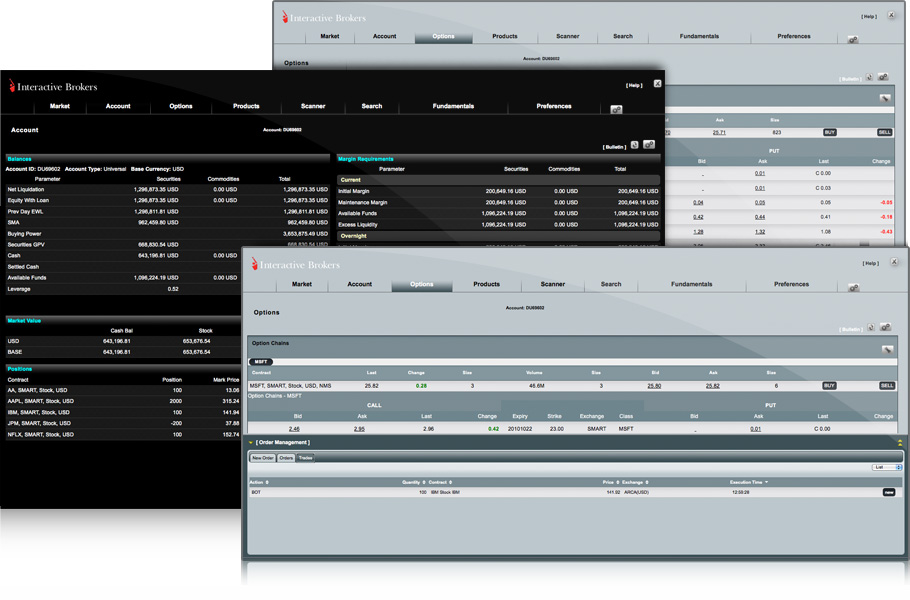This screenshot has width=910, height=600.
Task: Open Scanner tab in black Account window
Action: (313, 106)
